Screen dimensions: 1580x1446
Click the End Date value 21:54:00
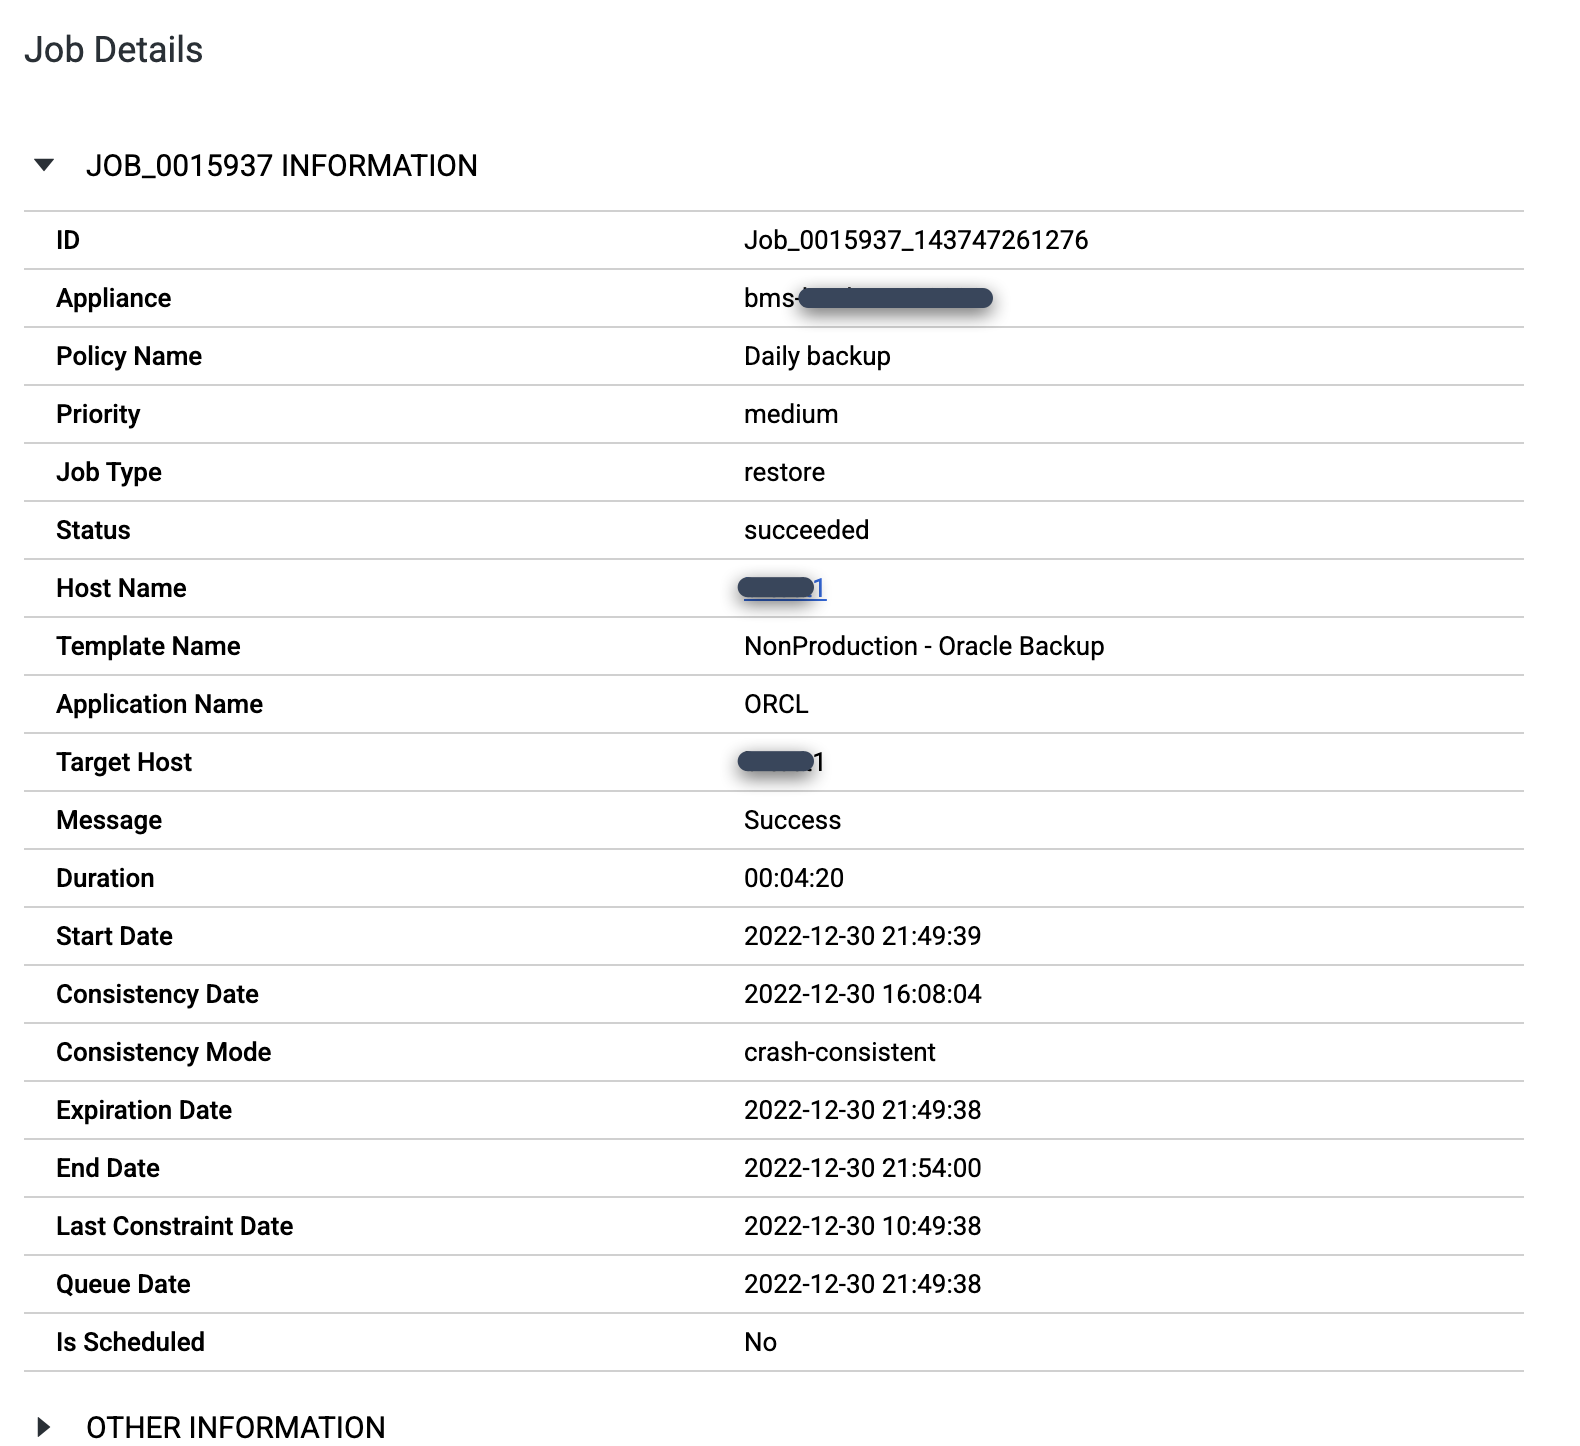(862, 1168)
